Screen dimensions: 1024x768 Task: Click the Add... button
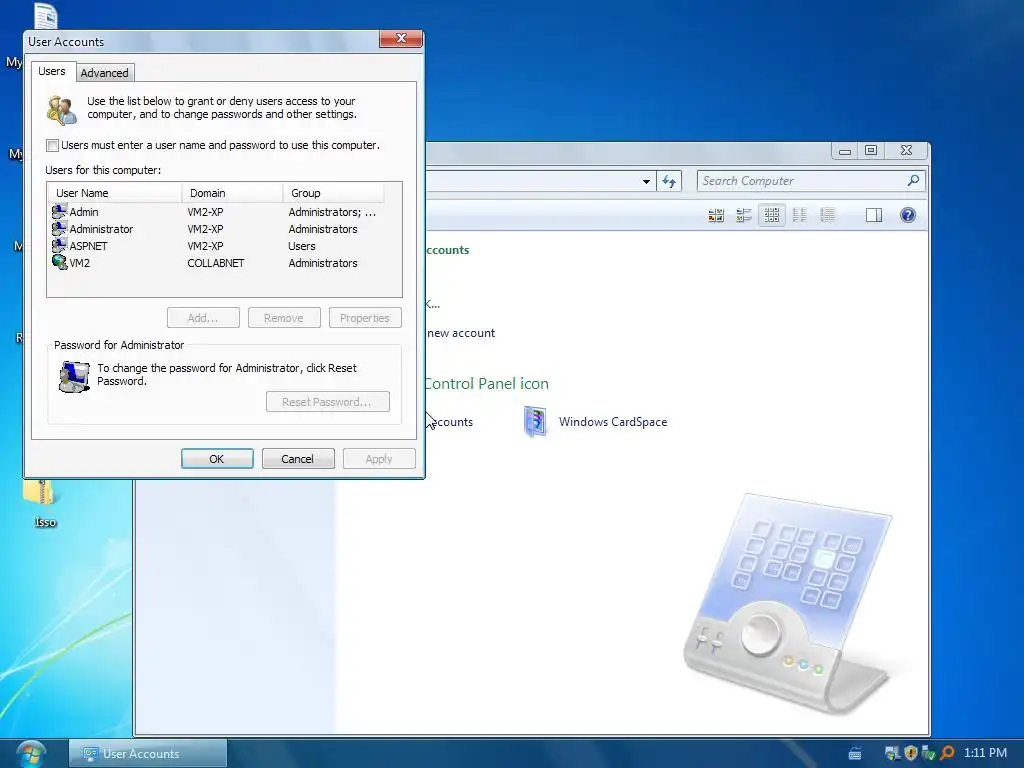tap(203, 318)
